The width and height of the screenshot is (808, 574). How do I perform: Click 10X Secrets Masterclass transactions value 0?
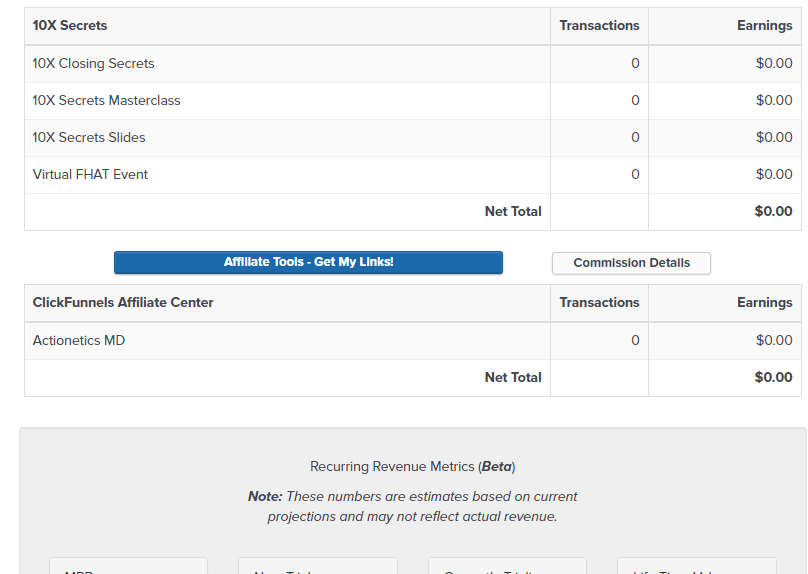point(635,100)
